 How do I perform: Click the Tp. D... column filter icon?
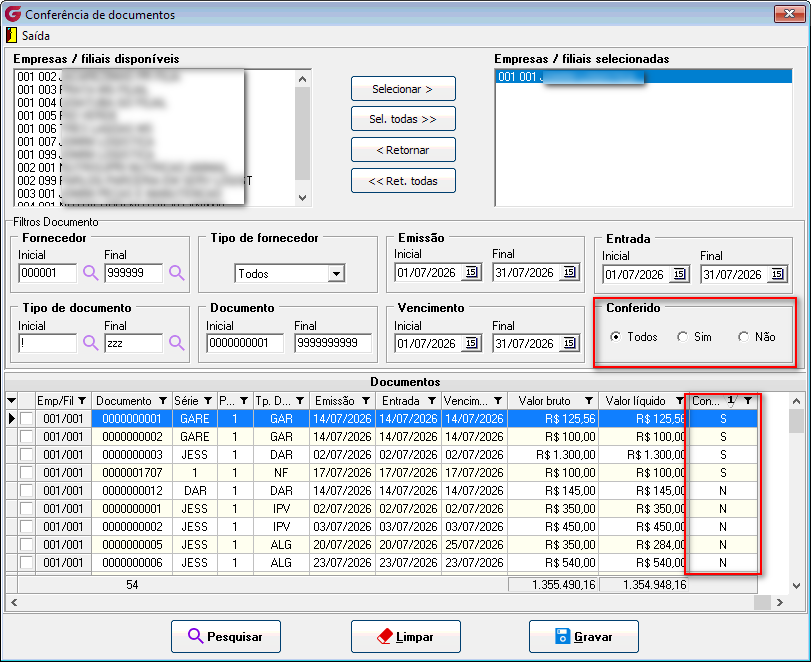[x=299, y=401]
